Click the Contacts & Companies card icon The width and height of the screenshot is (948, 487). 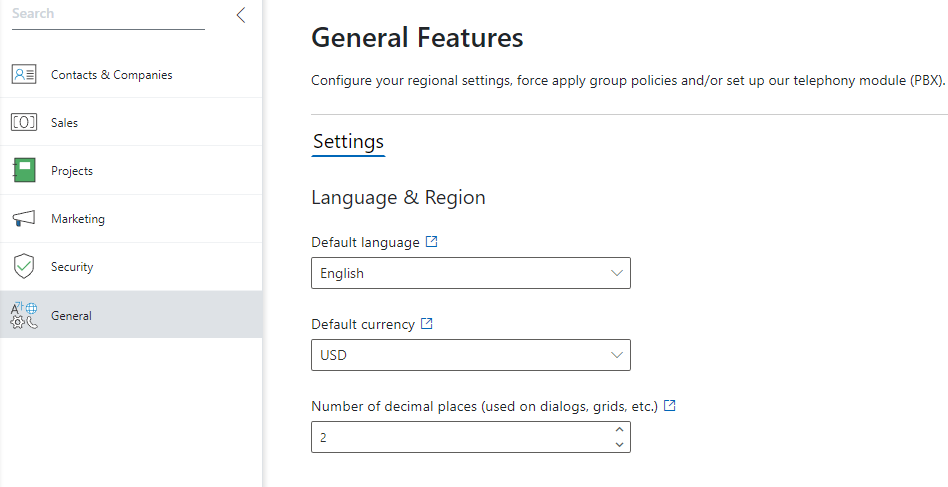(24, 74)
